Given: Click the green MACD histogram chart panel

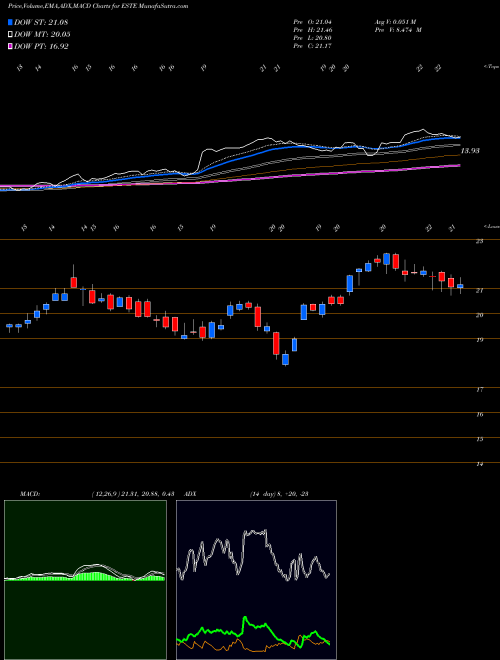Looking at the screenshot, I should 85,580.
